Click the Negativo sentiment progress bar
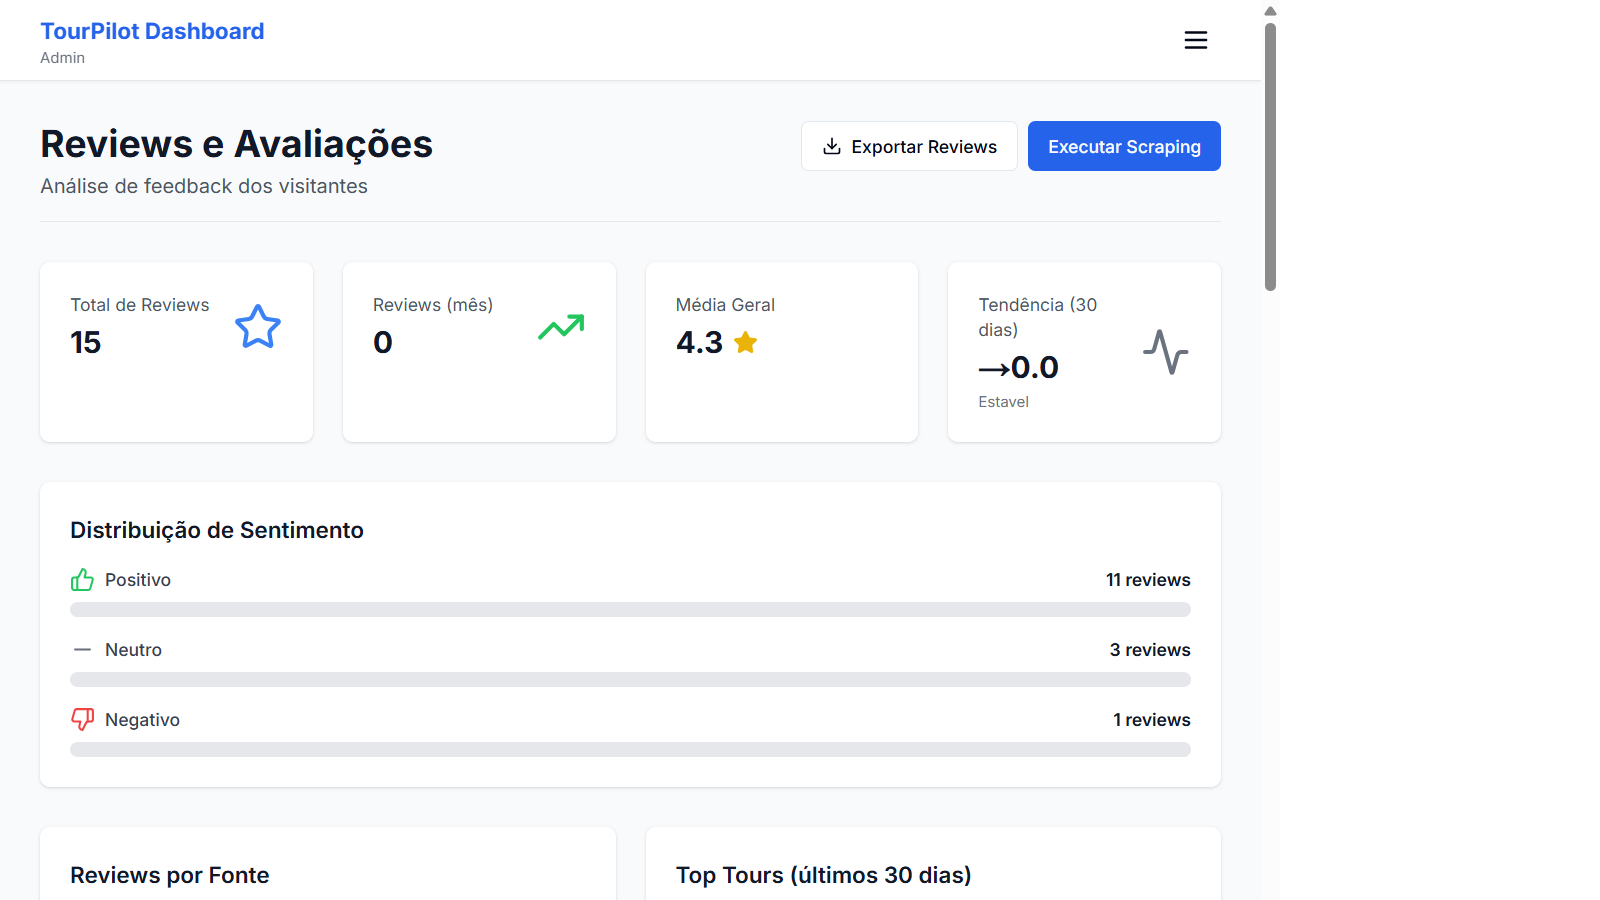 tap(630, 749)
